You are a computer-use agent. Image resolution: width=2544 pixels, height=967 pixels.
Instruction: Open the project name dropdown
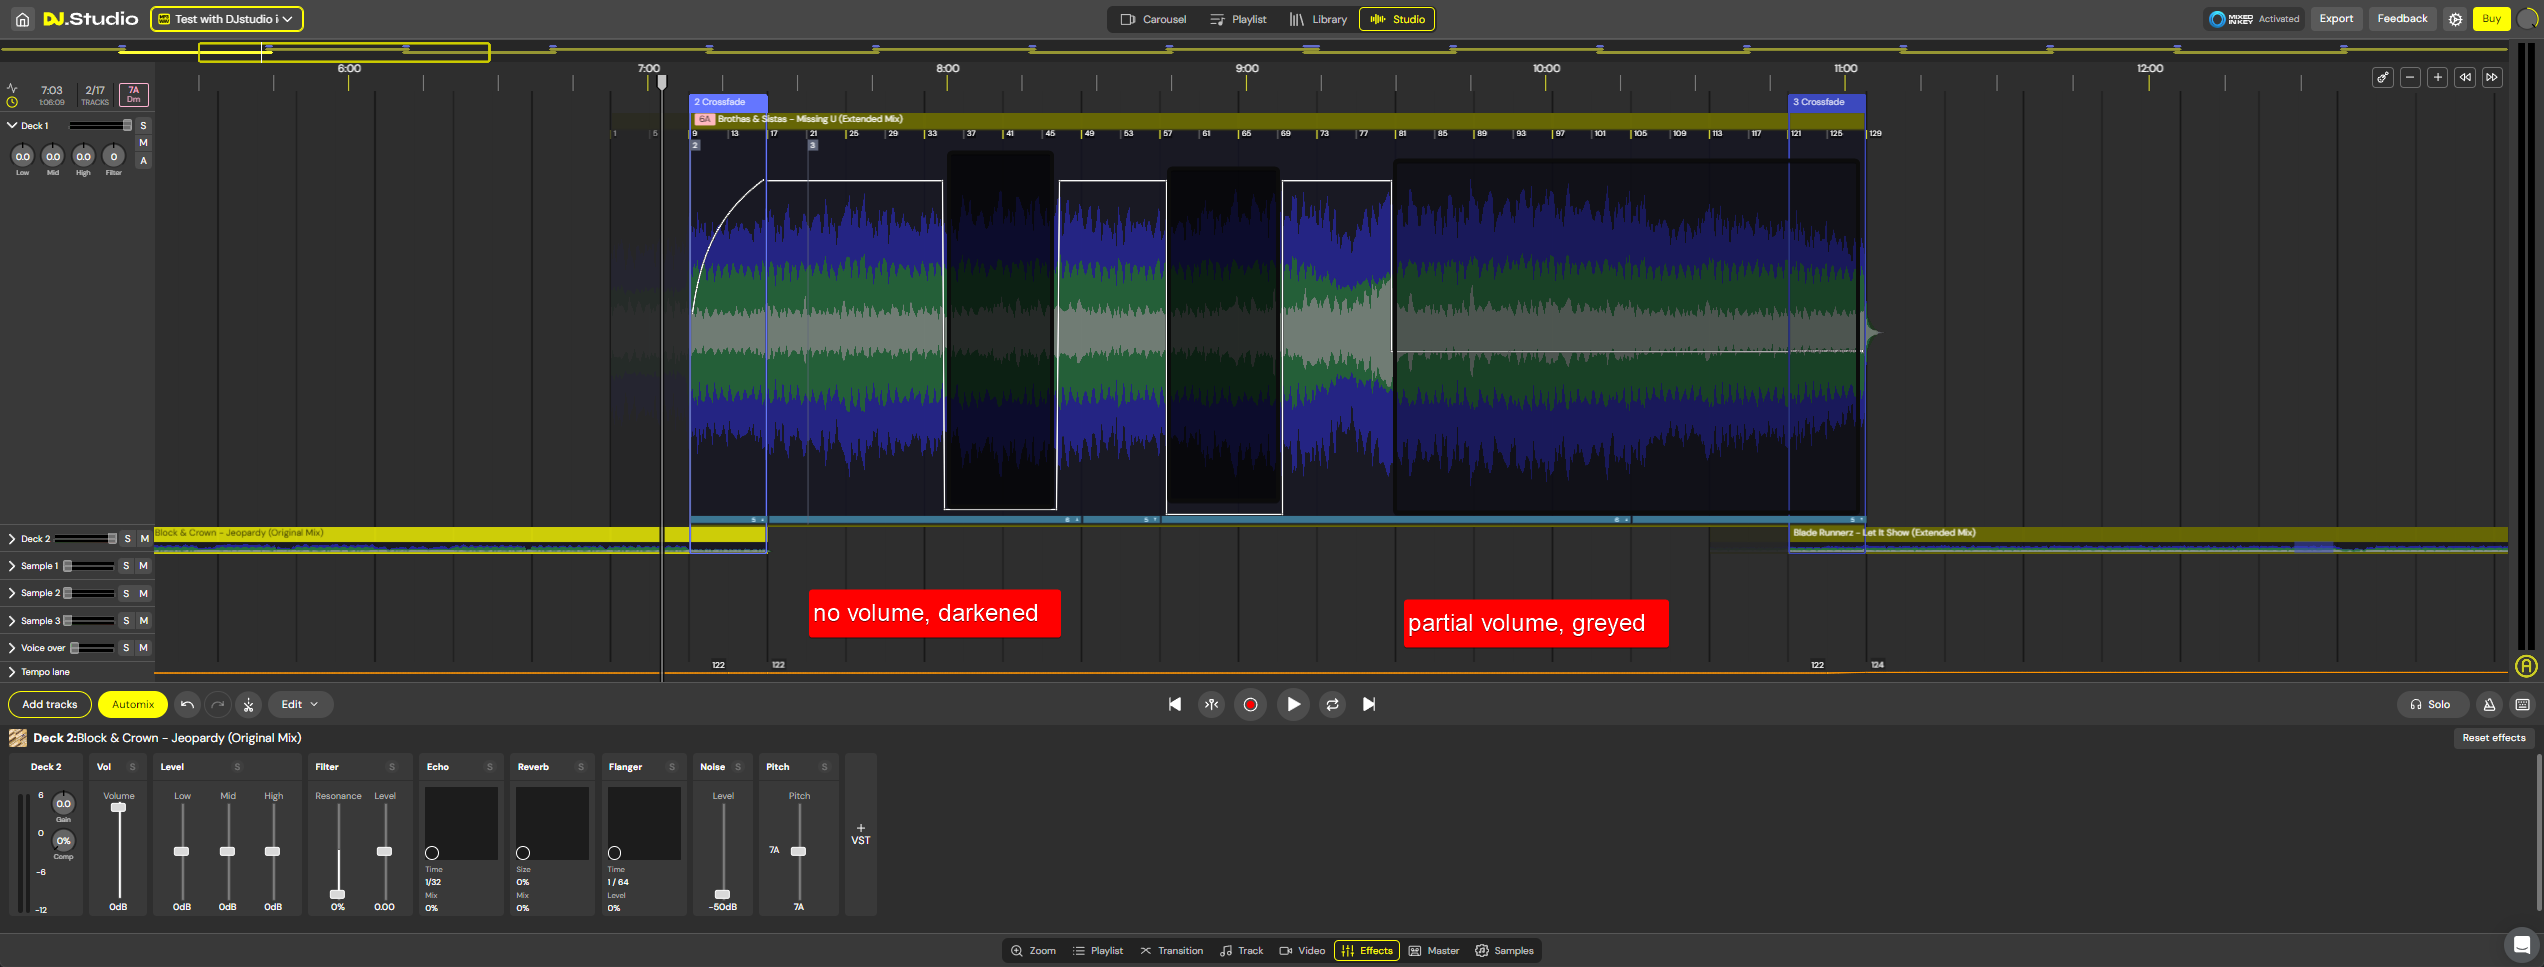(226, 19)
